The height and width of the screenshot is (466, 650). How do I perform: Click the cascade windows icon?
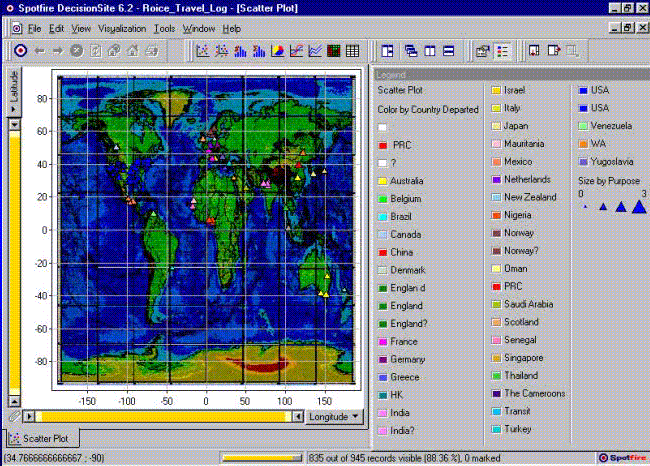[x=411, y=51]
